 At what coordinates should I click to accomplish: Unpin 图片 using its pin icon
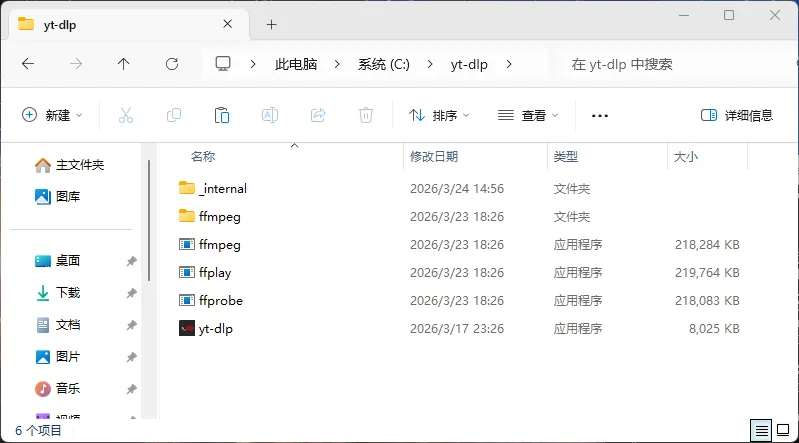point(131,357)
